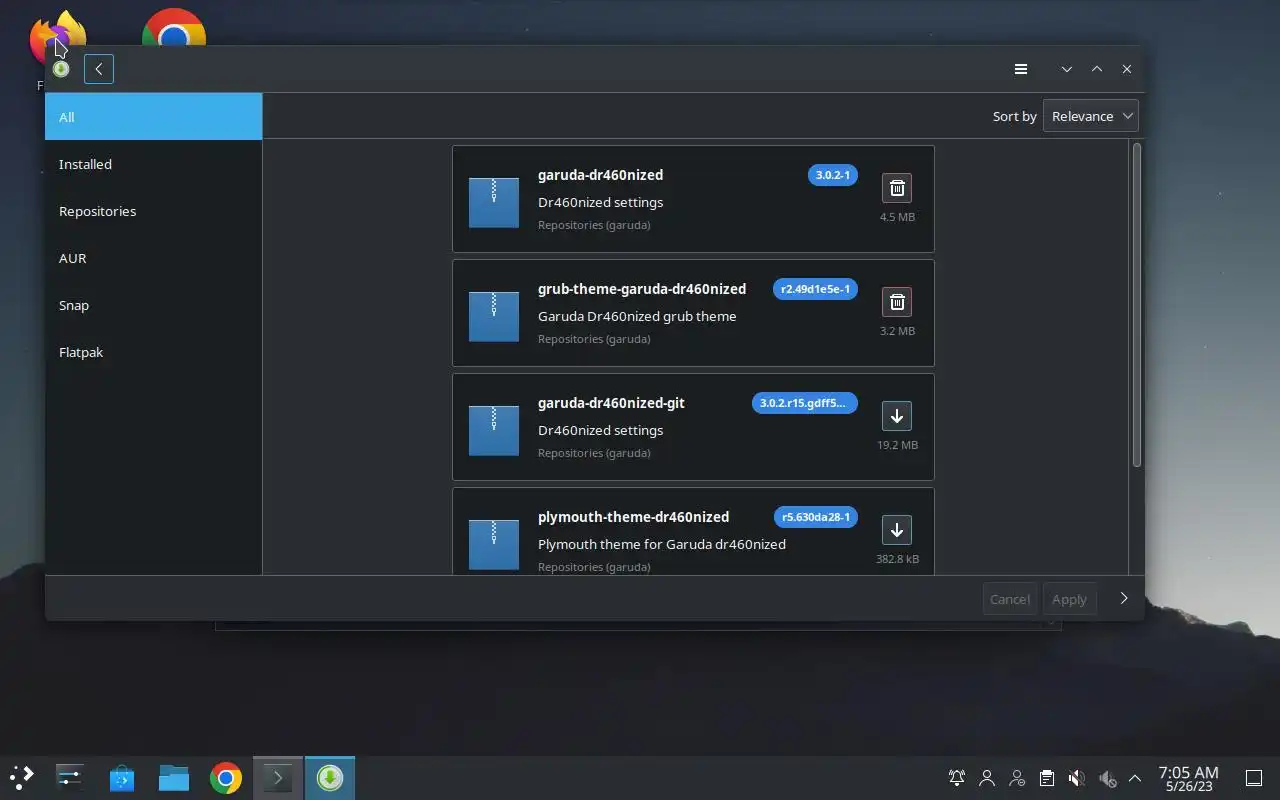Switch to the terminal taskbar entry
Screen dimensions: 1280x800
tap(278, 777)
